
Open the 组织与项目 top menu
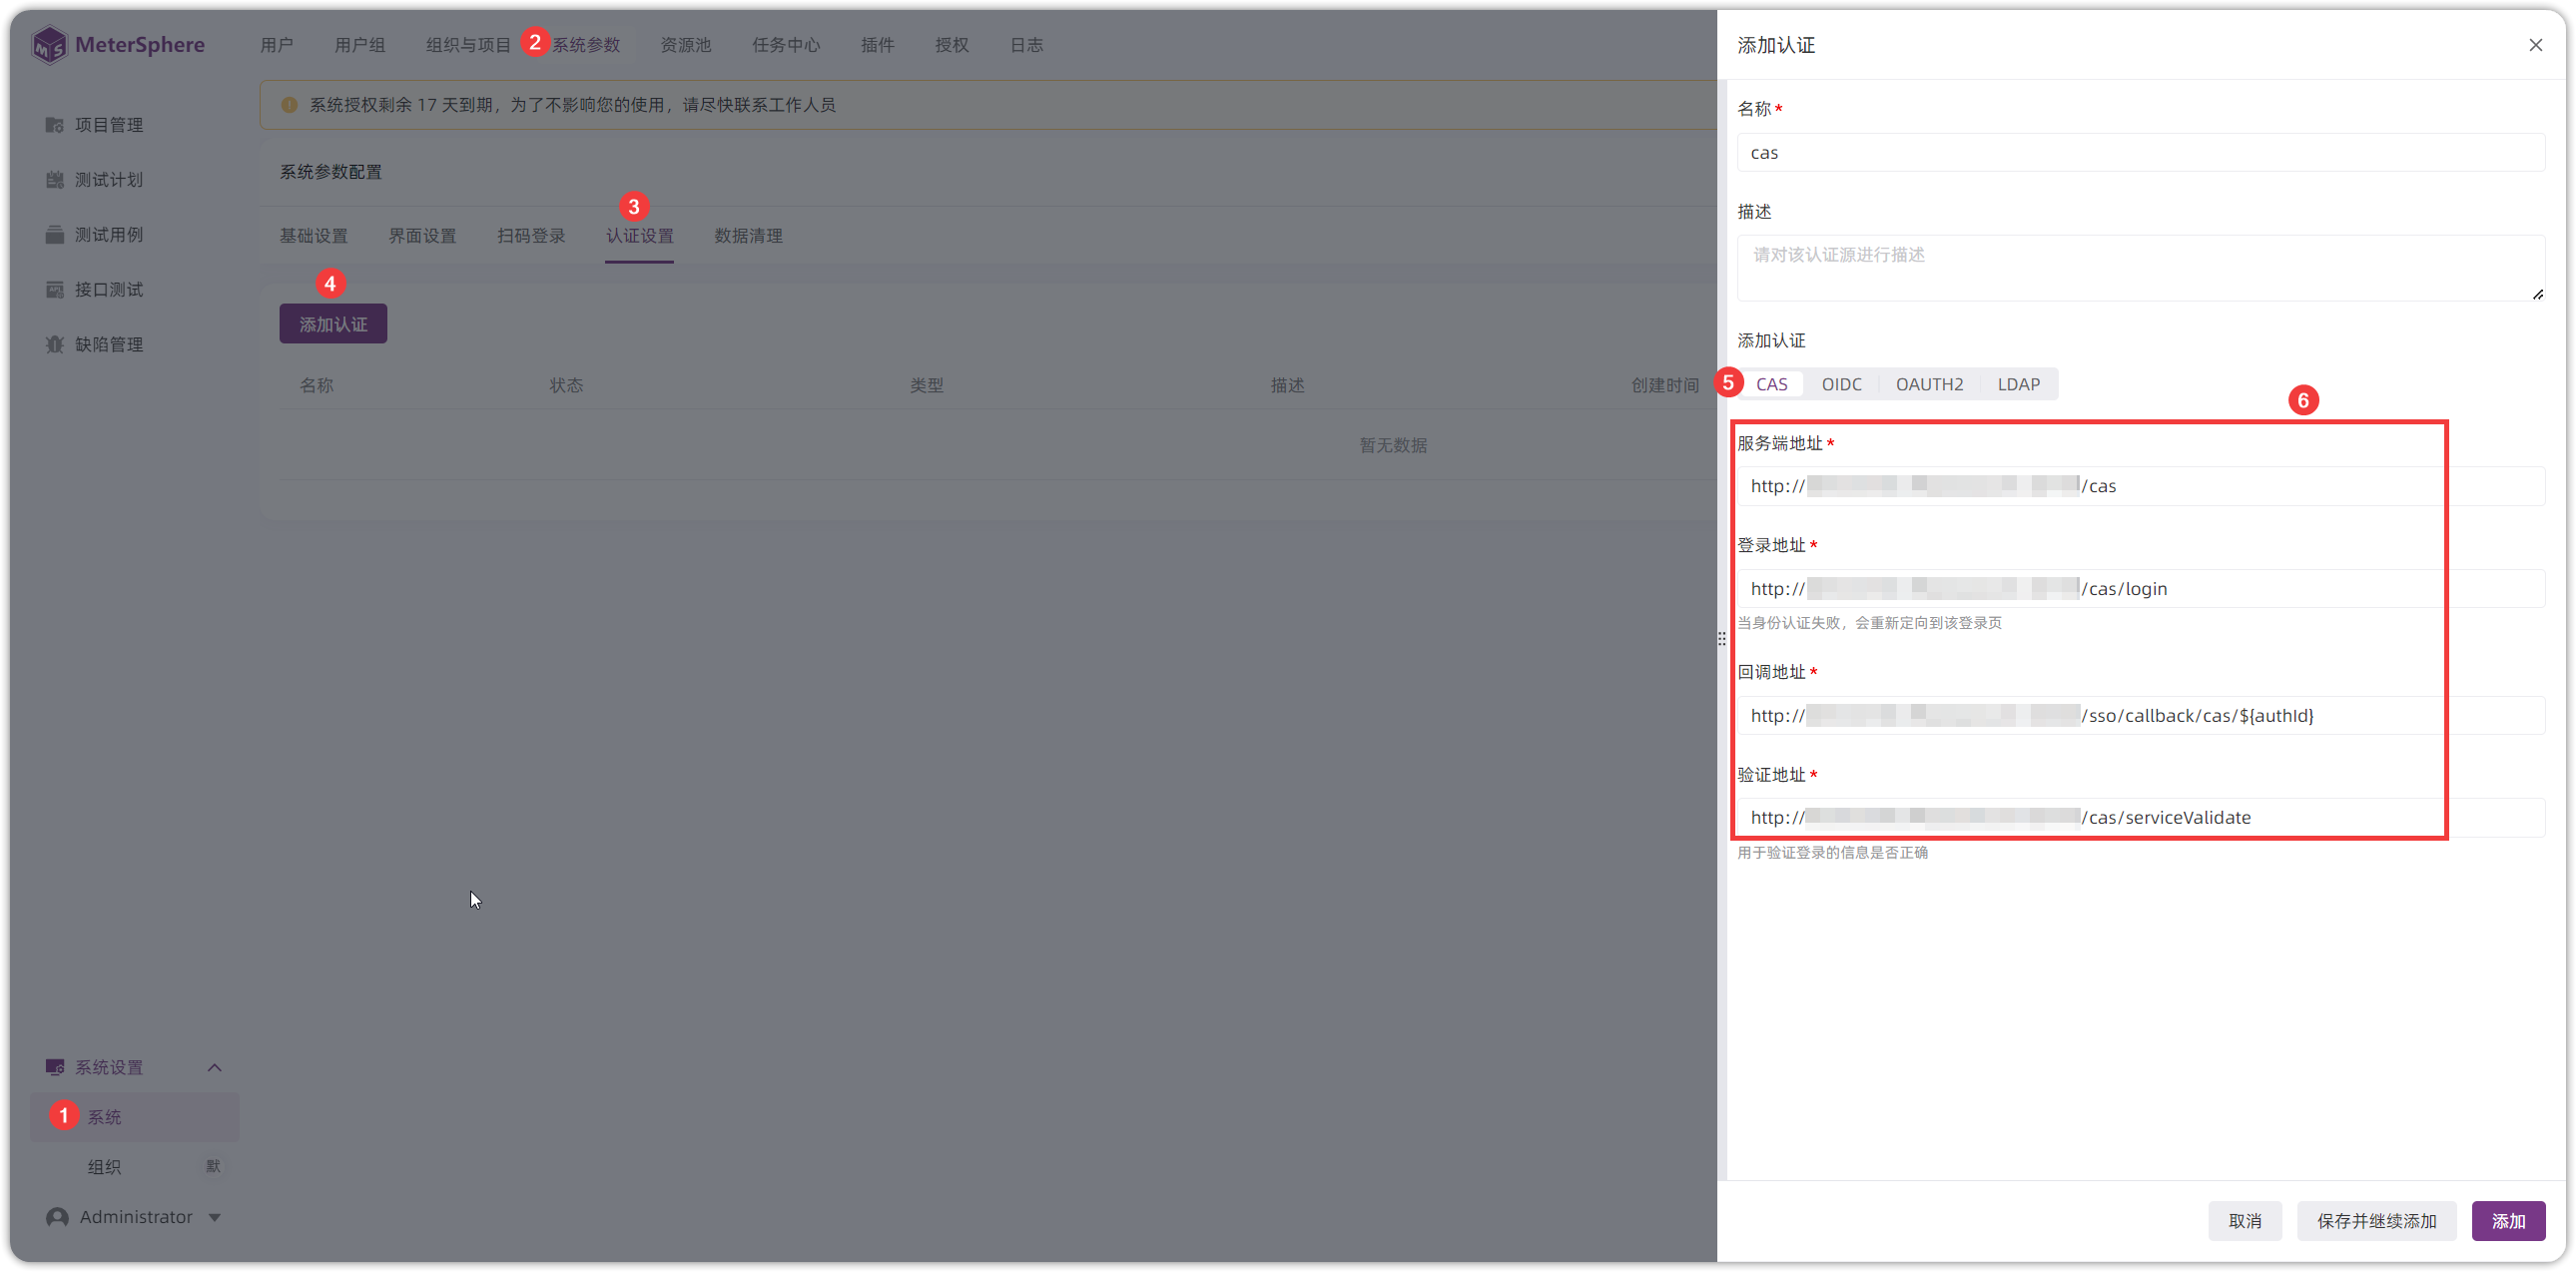(468, 45)
